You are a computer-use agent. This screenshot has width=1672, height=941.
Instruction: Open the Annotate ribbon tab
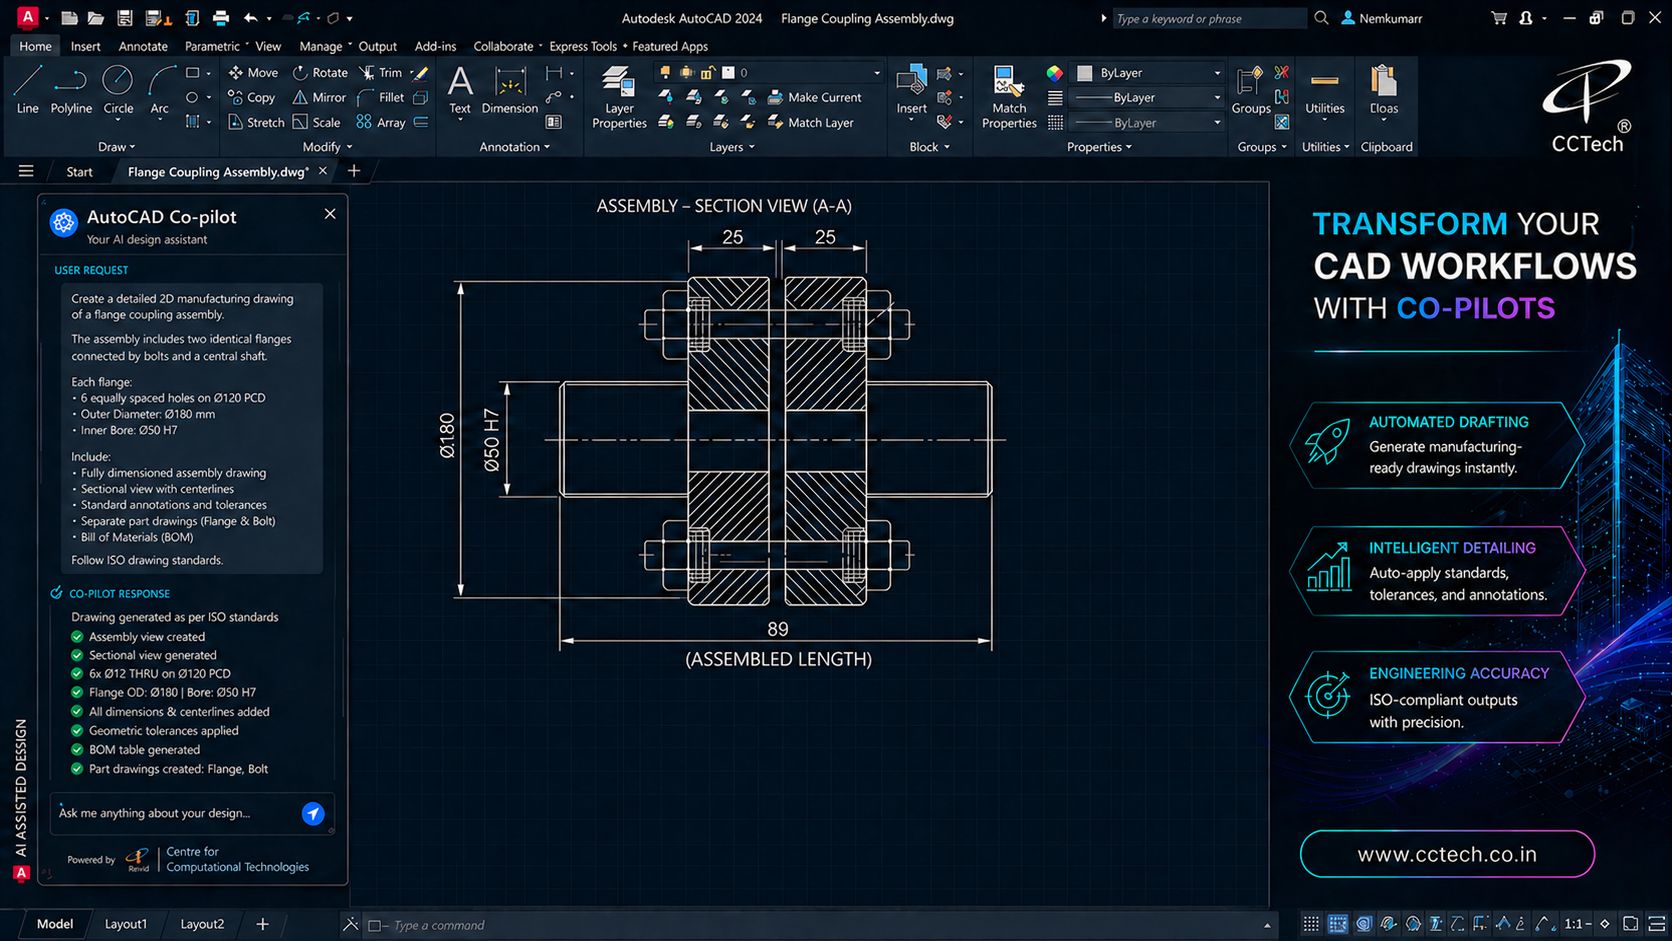coord(143,46)
